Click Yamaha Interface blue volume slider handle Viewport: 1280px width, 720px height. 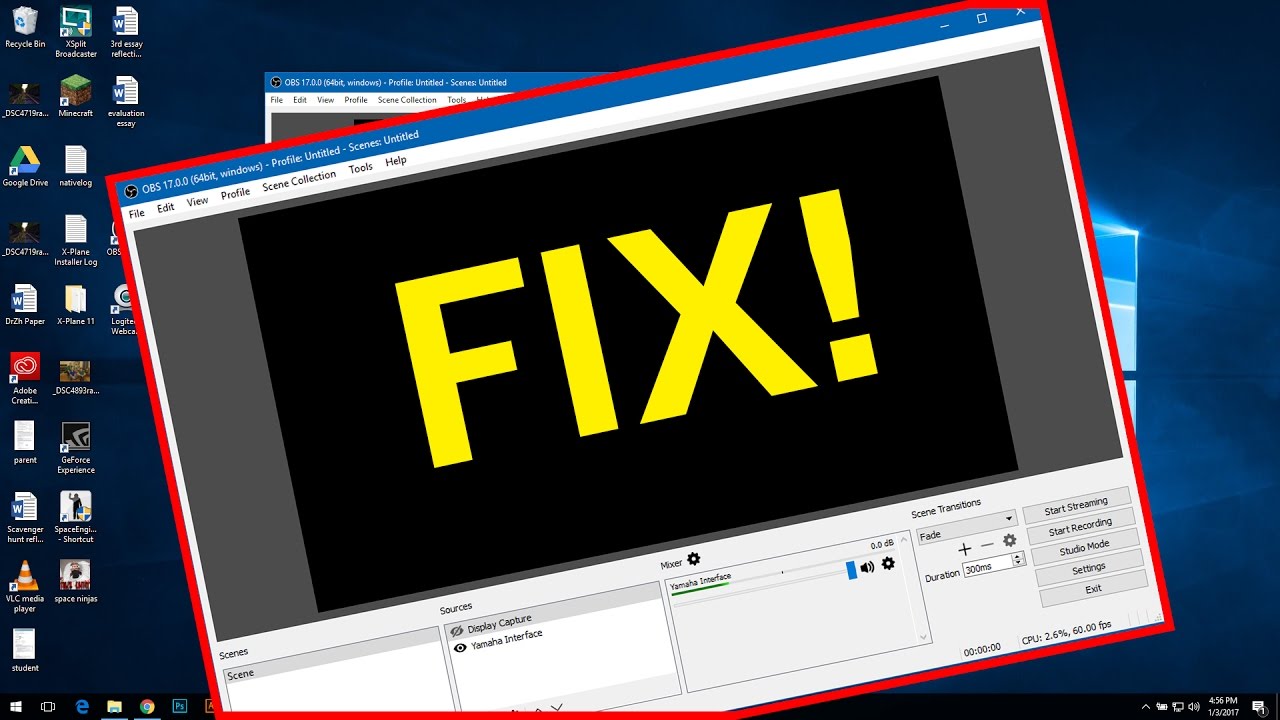click(x=852, y=570)
